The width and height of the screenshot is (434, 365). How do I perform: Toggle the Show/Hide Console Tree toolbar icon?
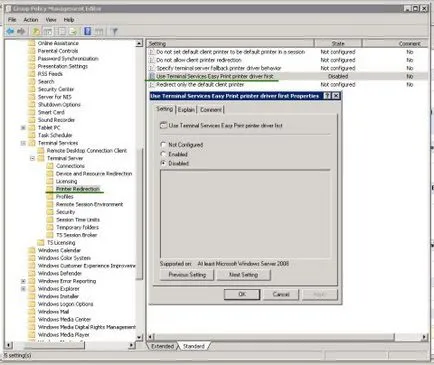(48, 32)
